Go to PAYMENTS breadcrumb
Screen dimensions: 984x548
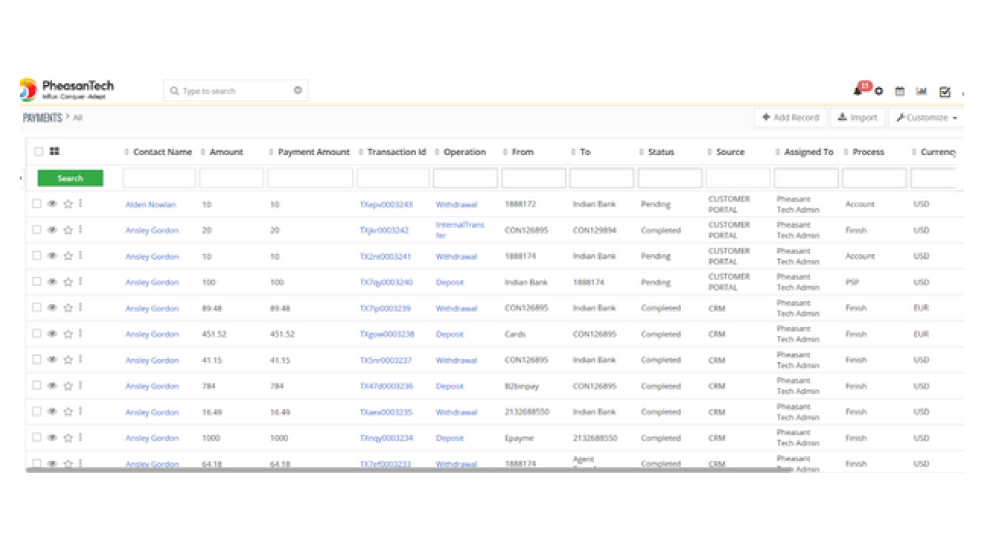(42, 118)
